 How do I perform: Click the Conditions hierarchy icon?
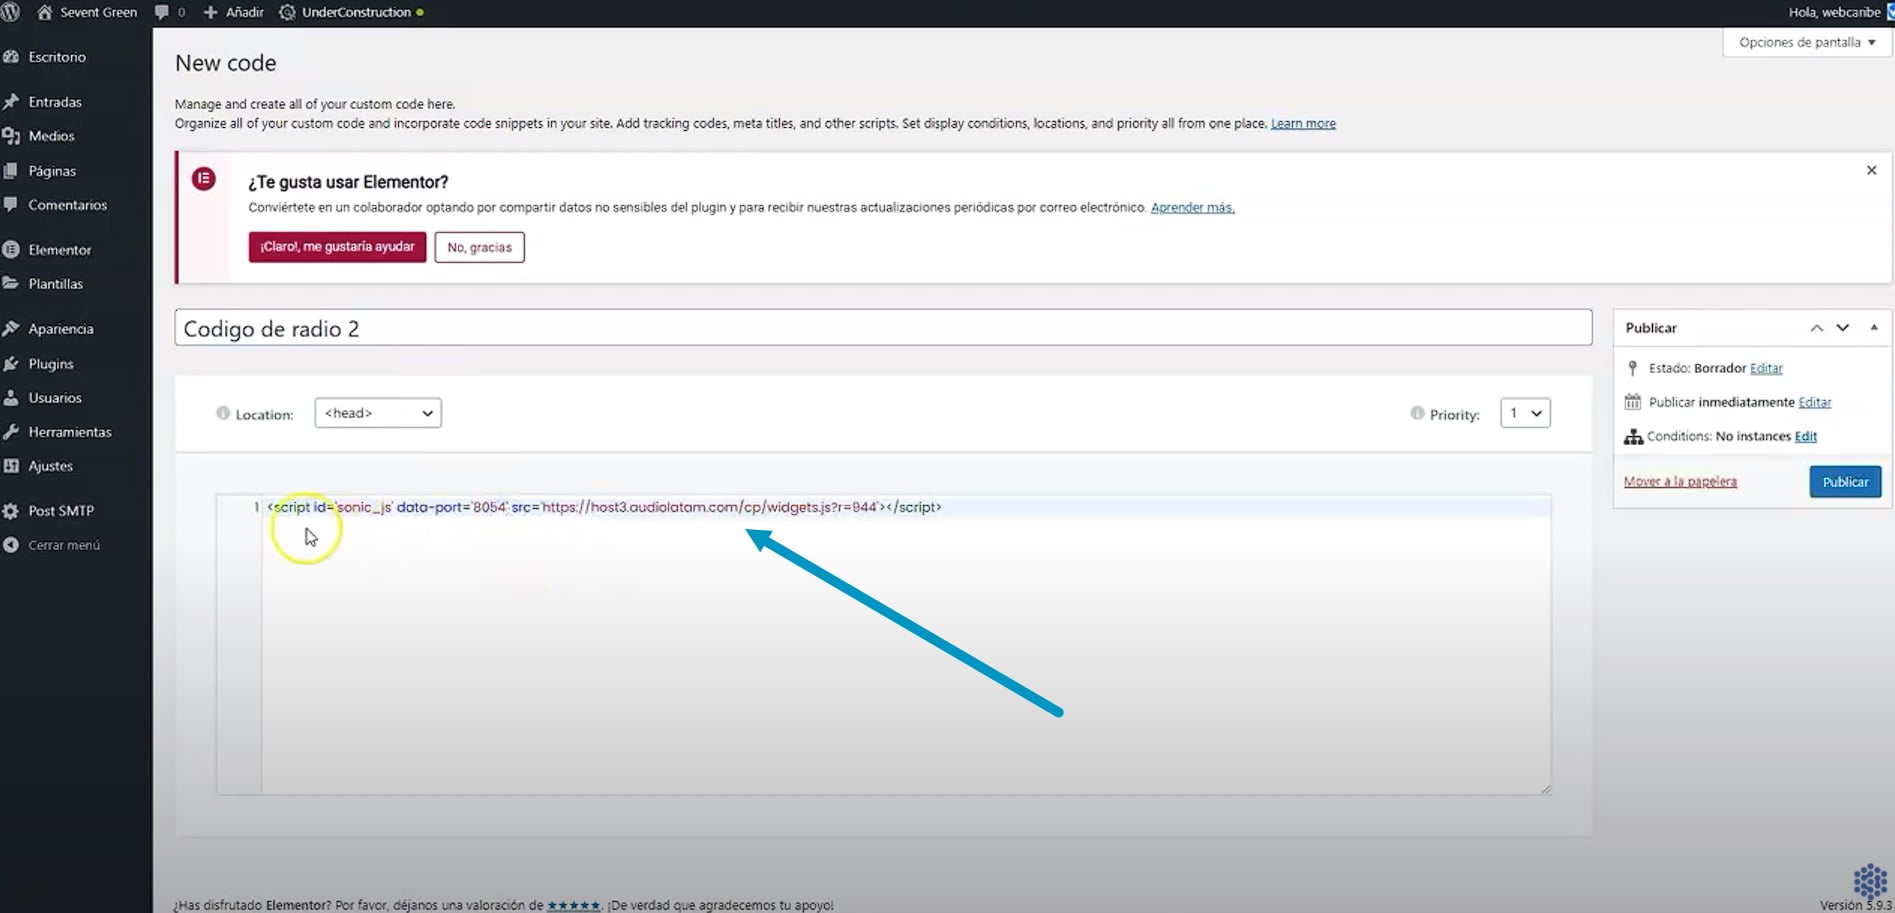point(1633,437)
